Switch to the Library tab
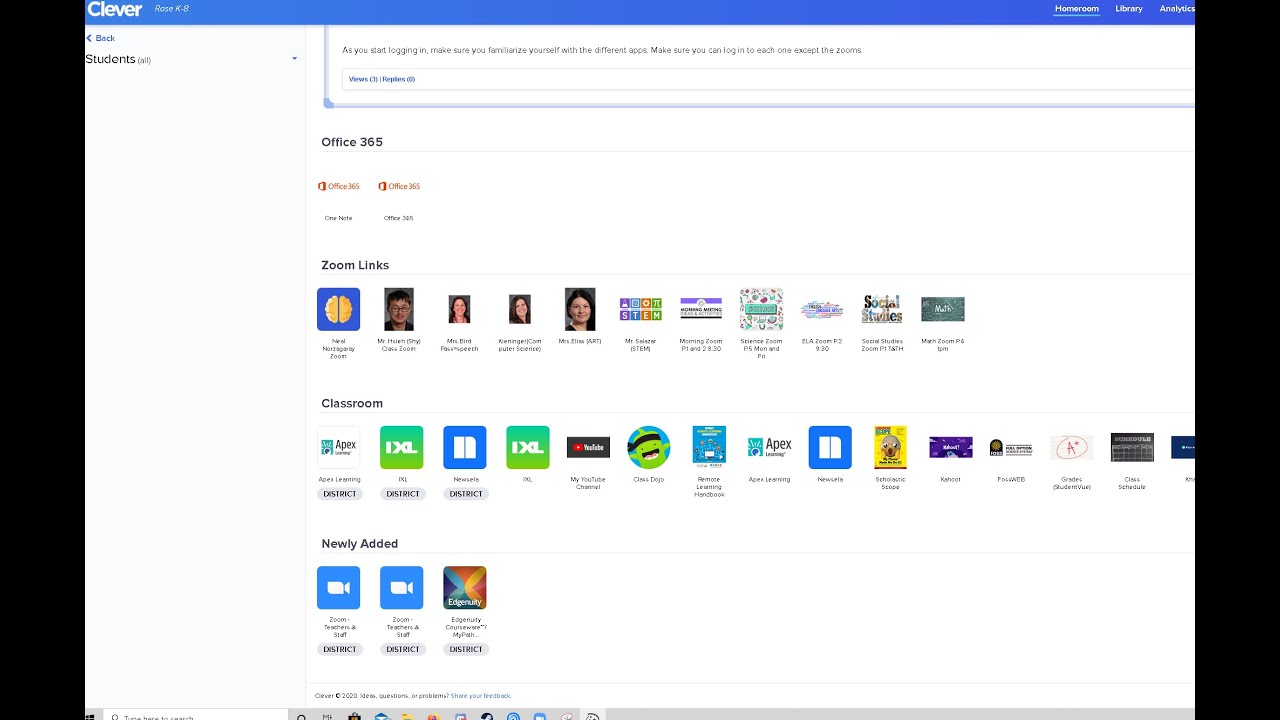 [1128, 8]
